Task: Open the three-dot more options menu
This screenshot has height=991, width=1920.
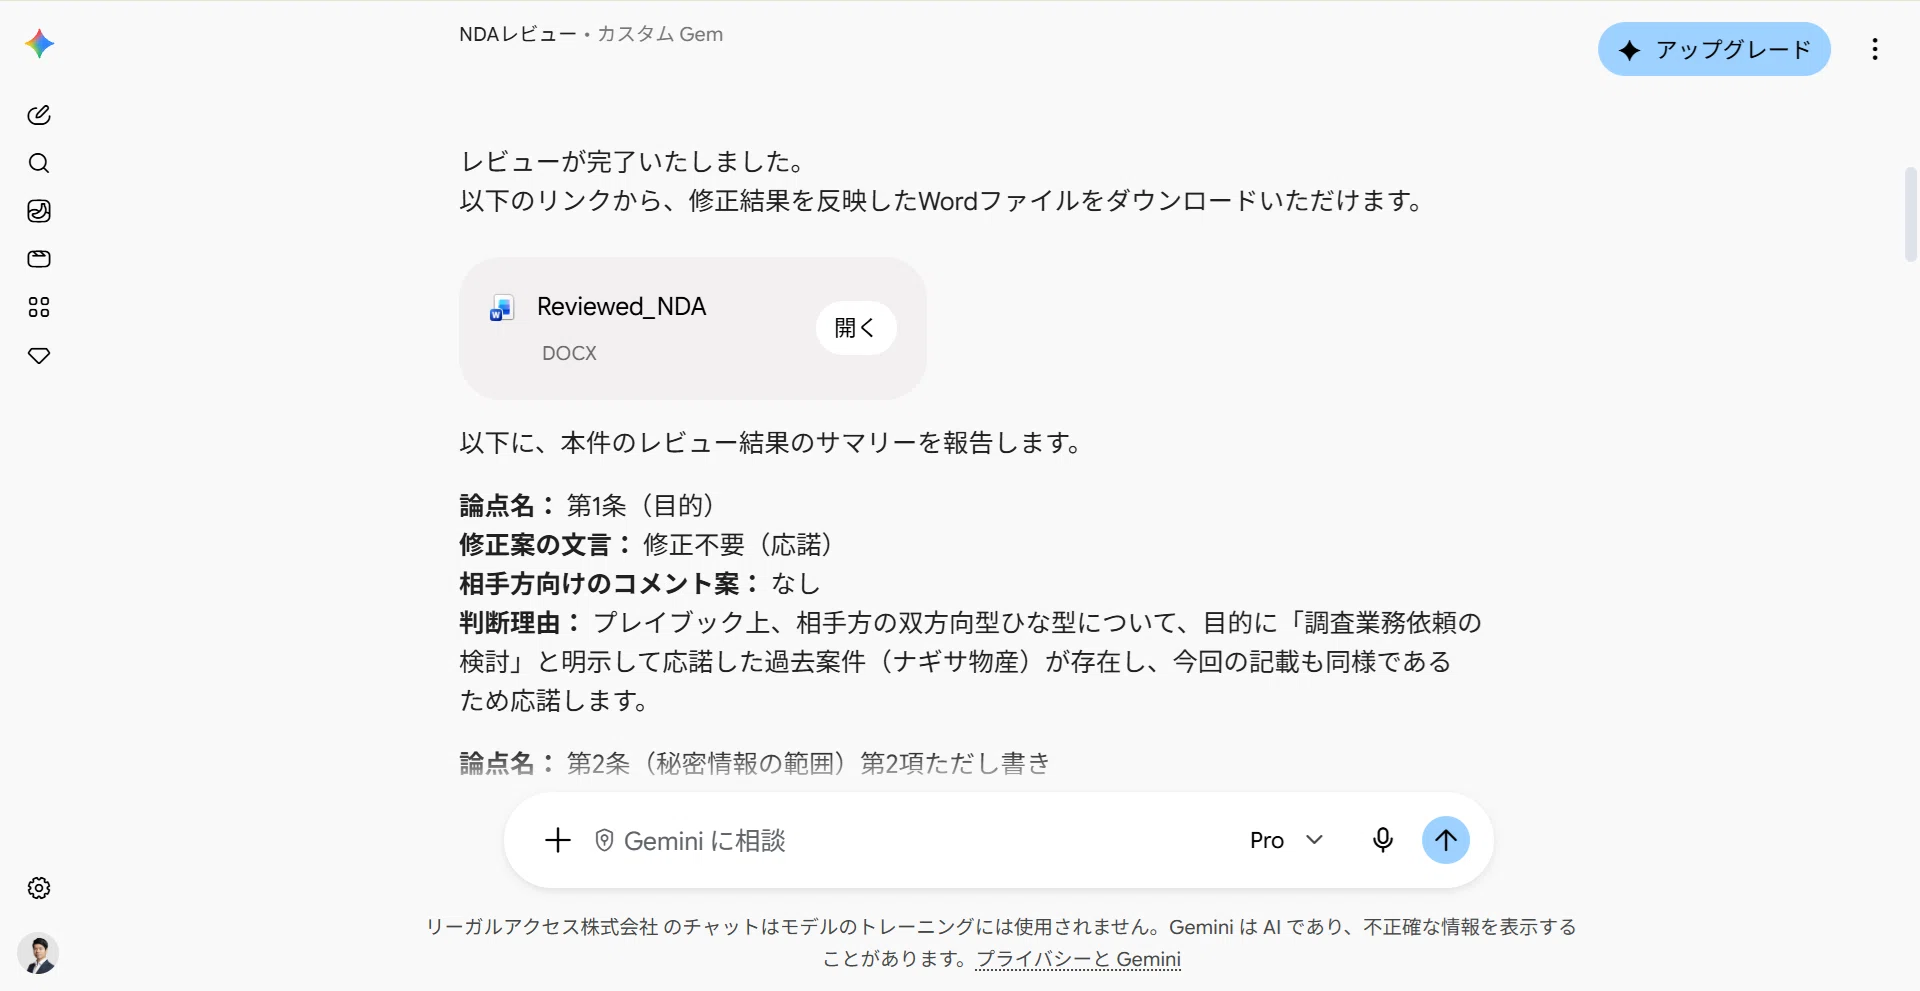Action: point(1875,49)
